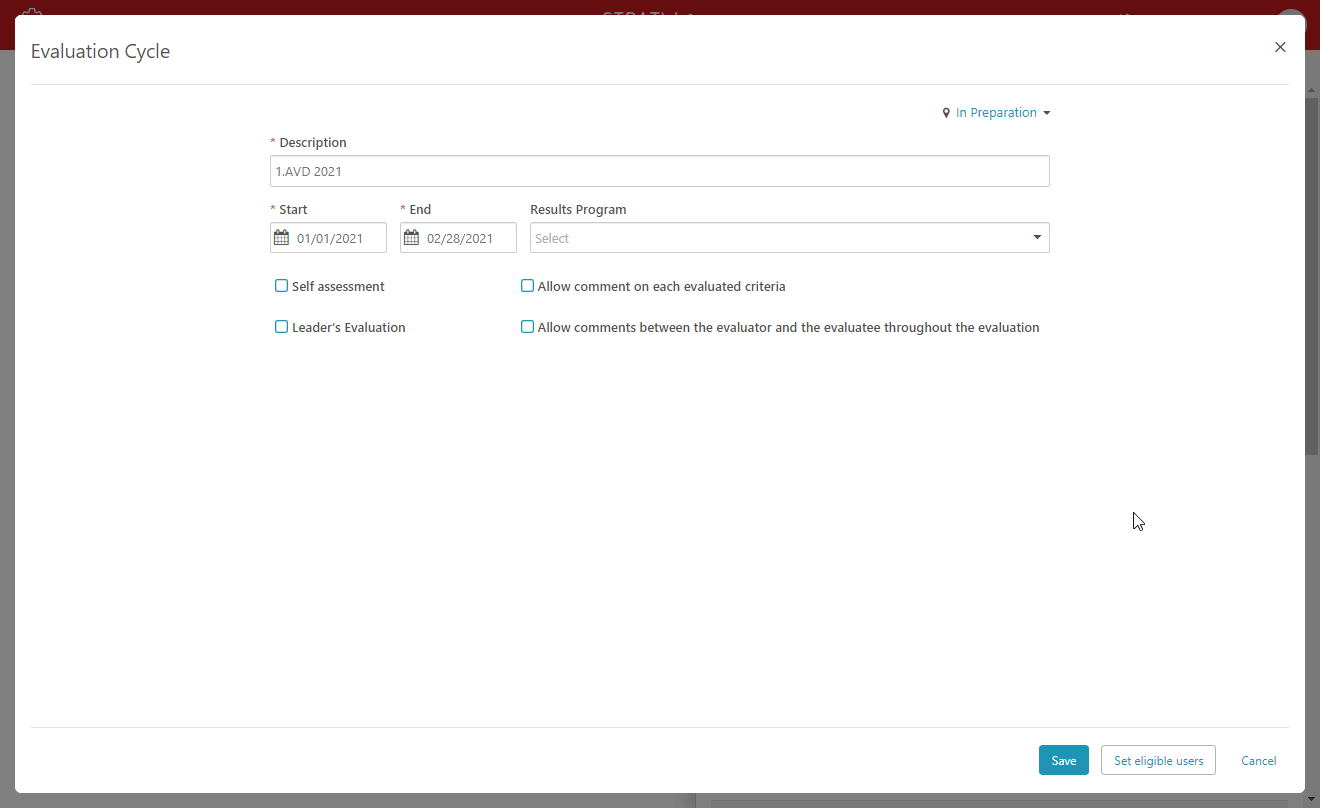Click the Description text field
This screenshot has height=808, width=1320.
[659, 171]
